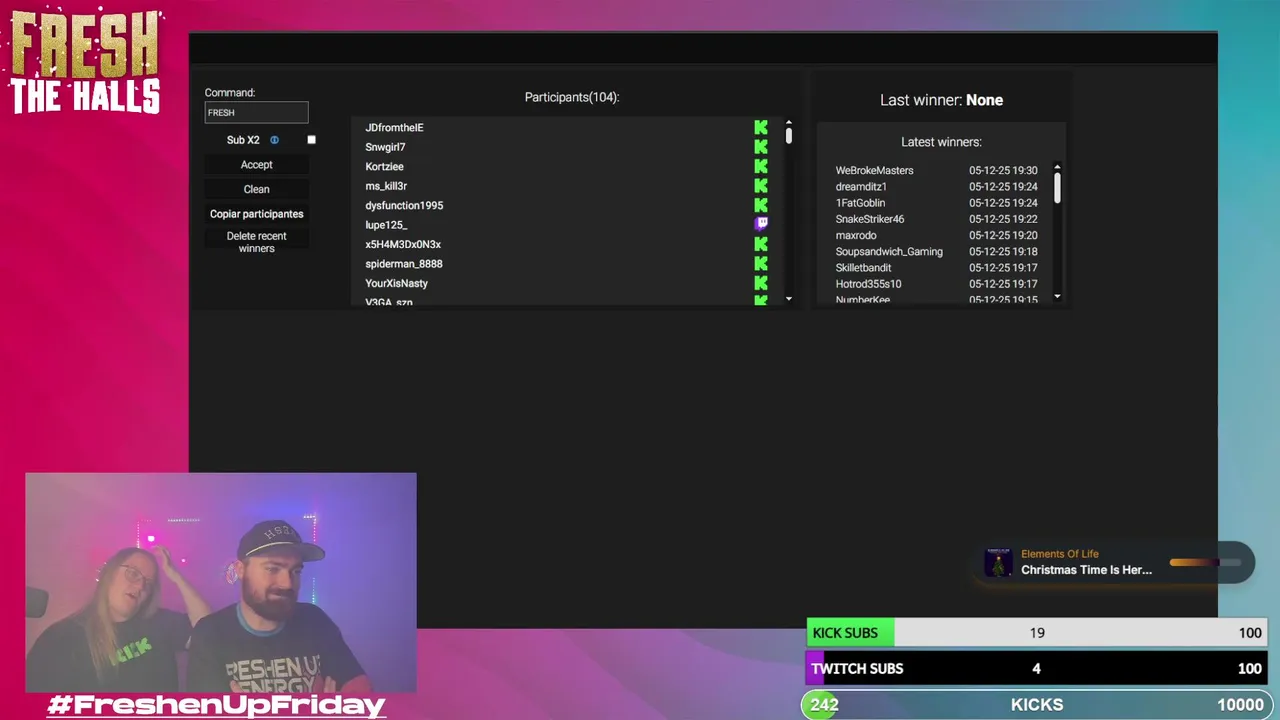The image size is (1280, 720).
Task: Click the 05-12-25 19:22 timestamp
Action: coord(1003,219)
